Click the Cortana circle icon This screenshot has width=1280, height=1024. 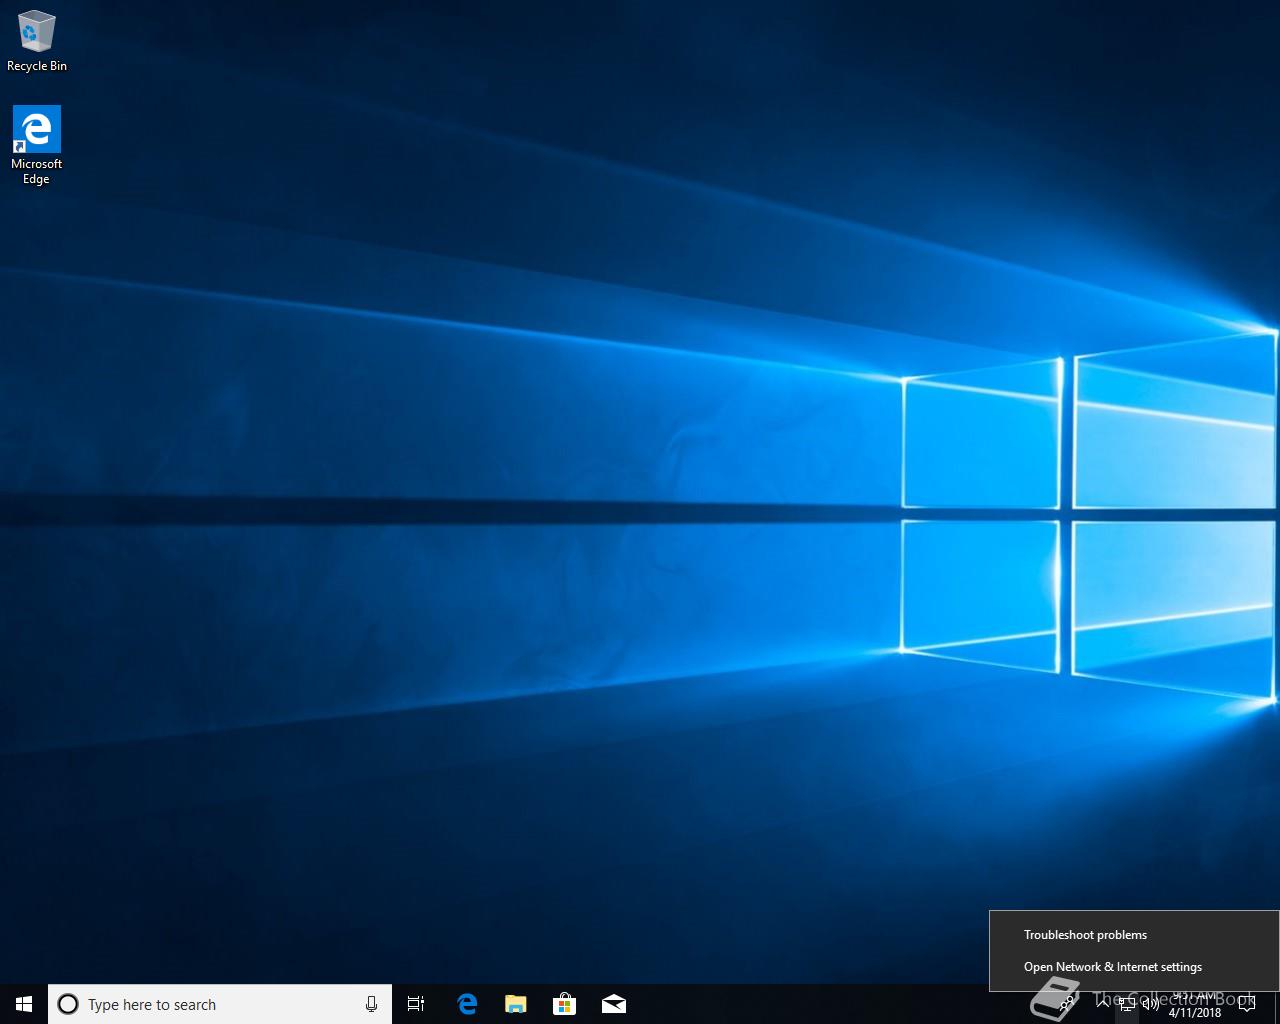68,1004
